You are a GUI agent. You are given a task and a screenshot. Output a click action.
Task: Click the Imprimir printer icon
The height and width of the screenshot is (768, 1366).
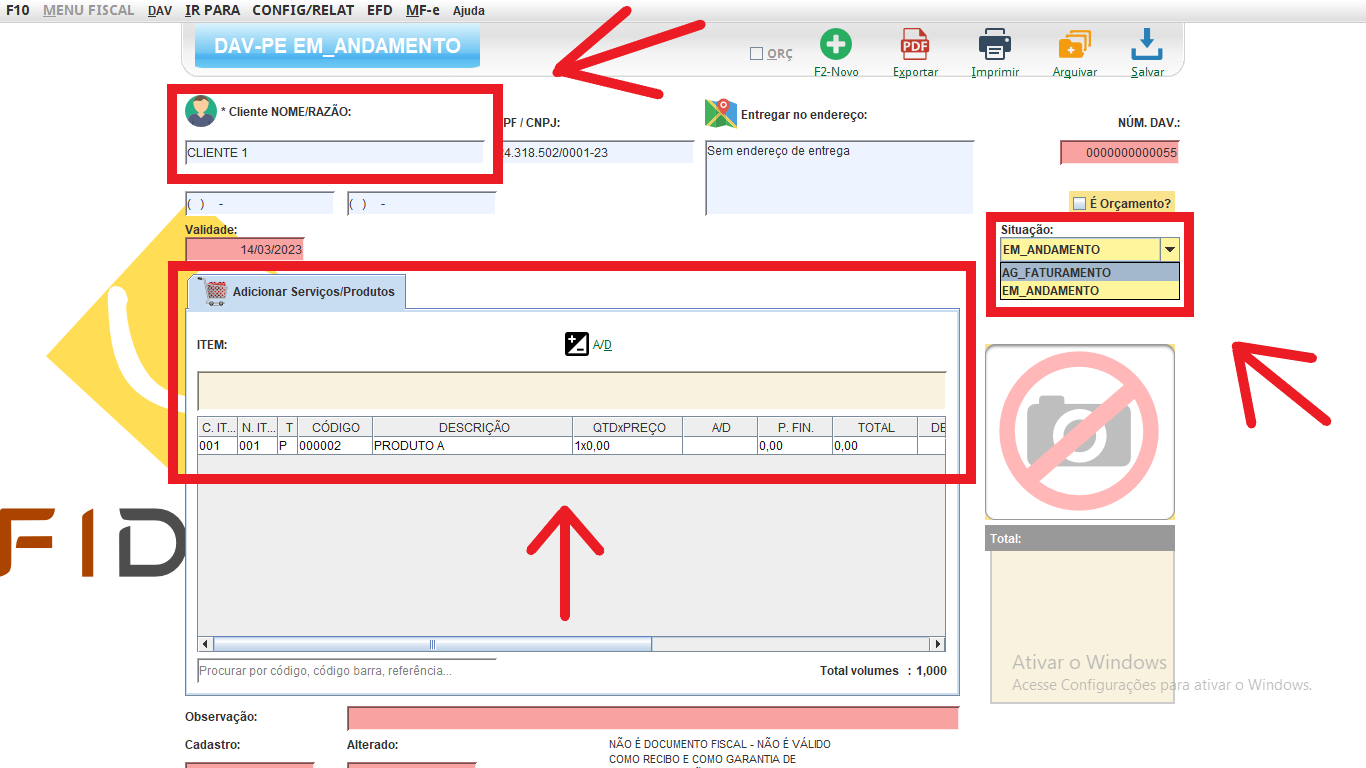click(x=994, y=45)
